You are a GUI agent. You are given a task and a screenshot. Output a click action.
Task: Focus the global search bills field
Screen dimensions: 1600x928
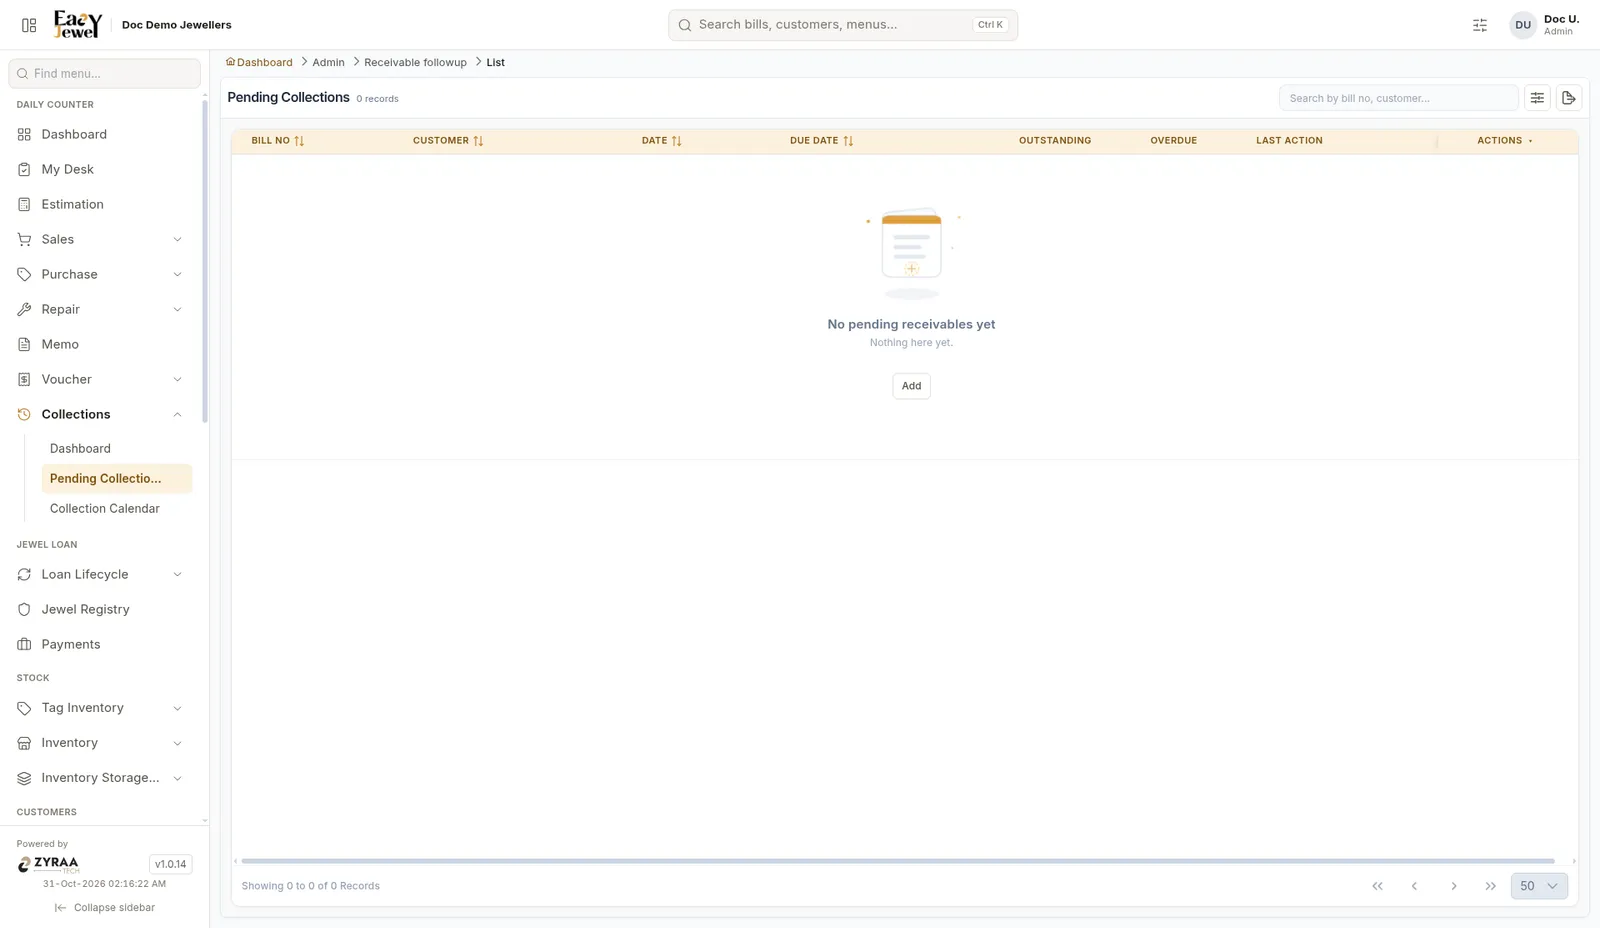[x=843, y=25]
